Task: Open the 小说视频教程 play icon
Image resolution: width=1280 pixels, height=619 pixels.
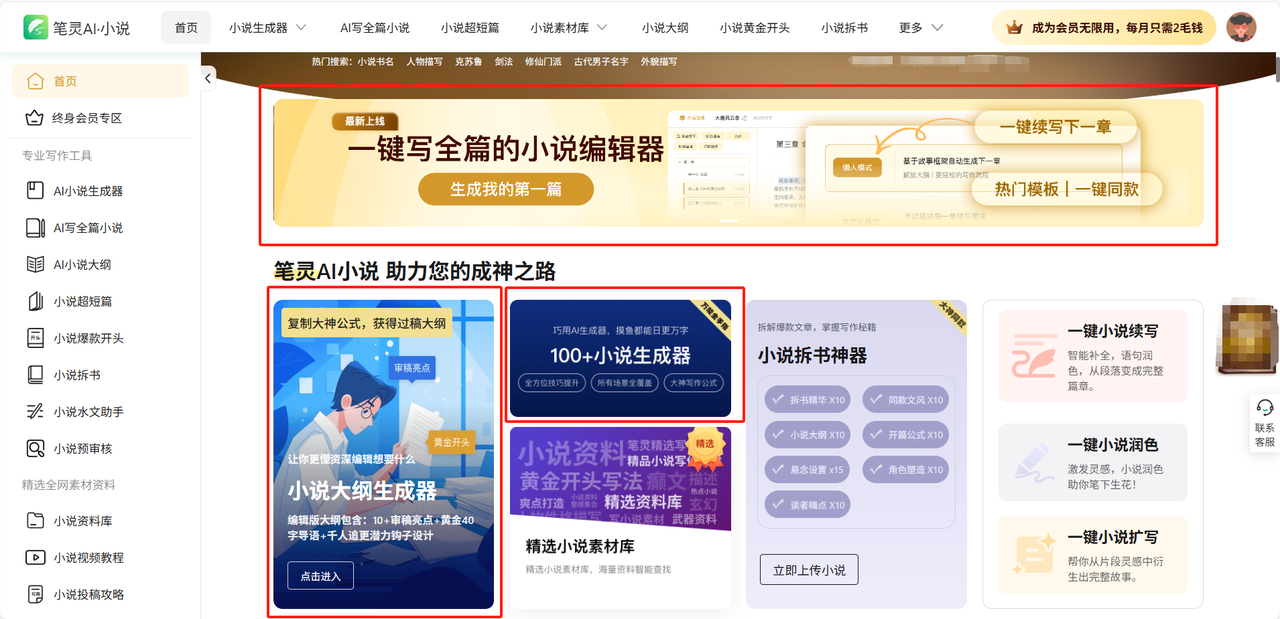Action: 35,557
